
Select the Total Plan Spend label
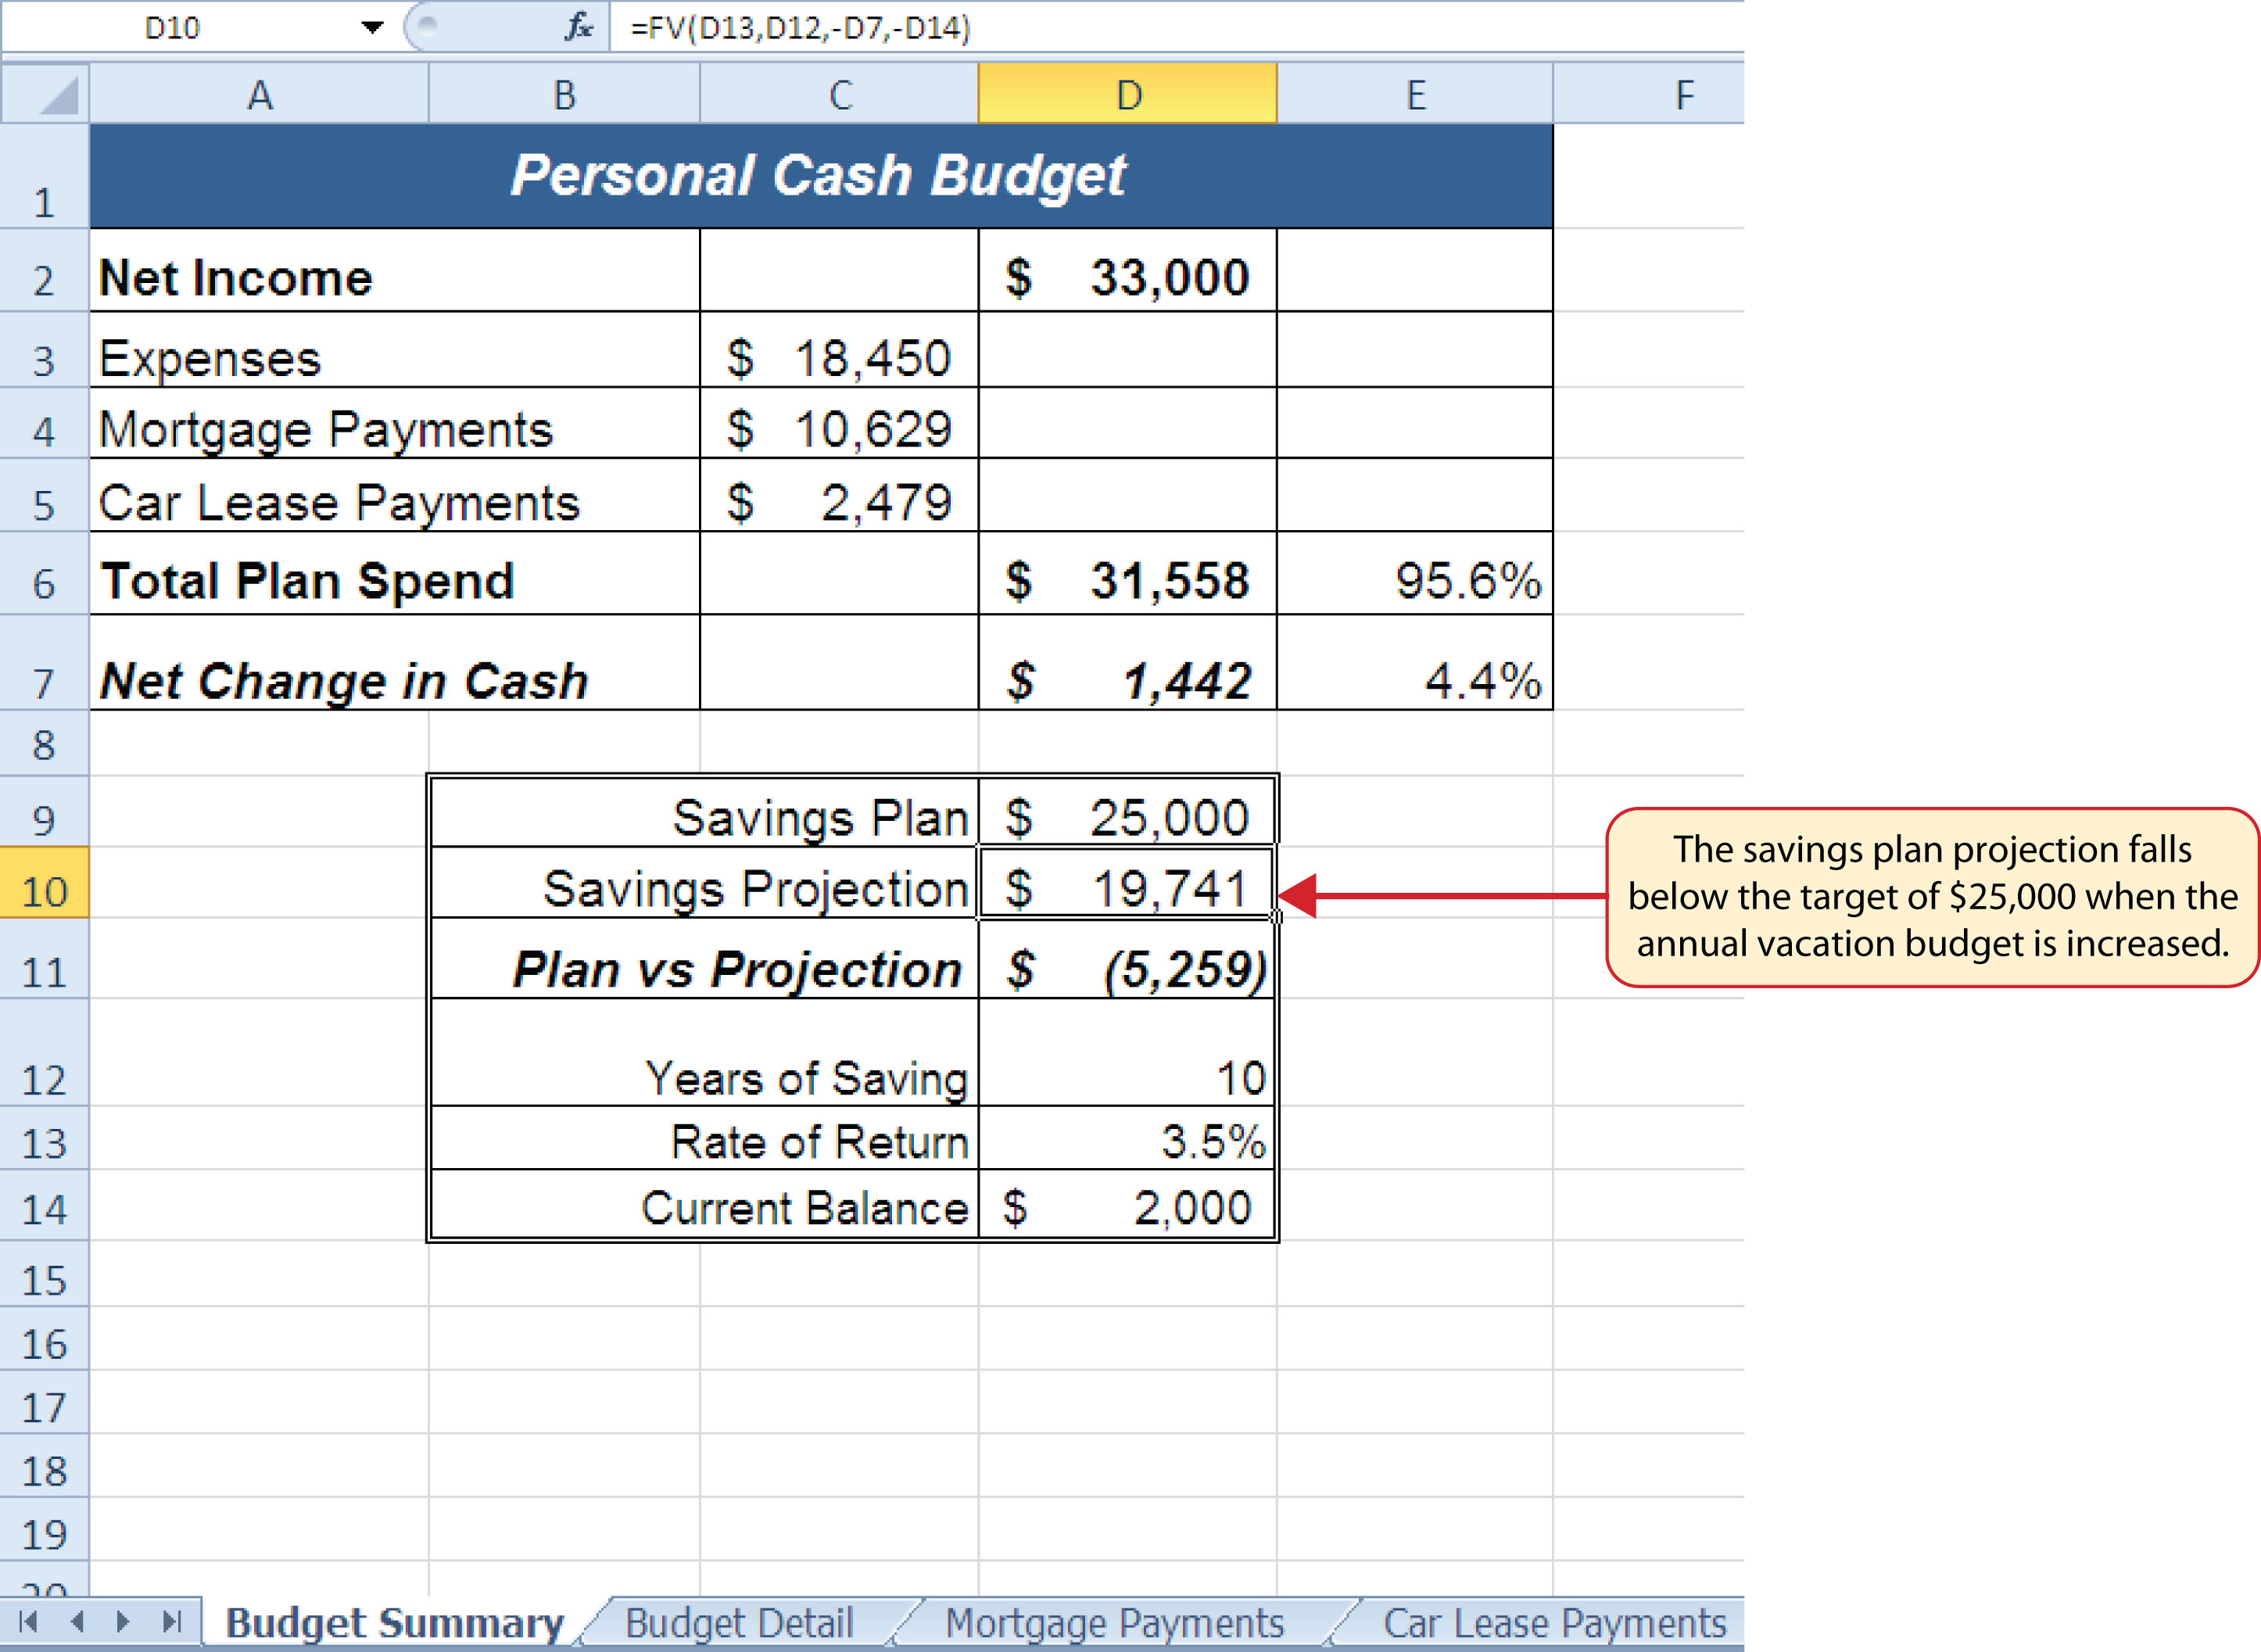pyautogui.click(x=395, y=573)
